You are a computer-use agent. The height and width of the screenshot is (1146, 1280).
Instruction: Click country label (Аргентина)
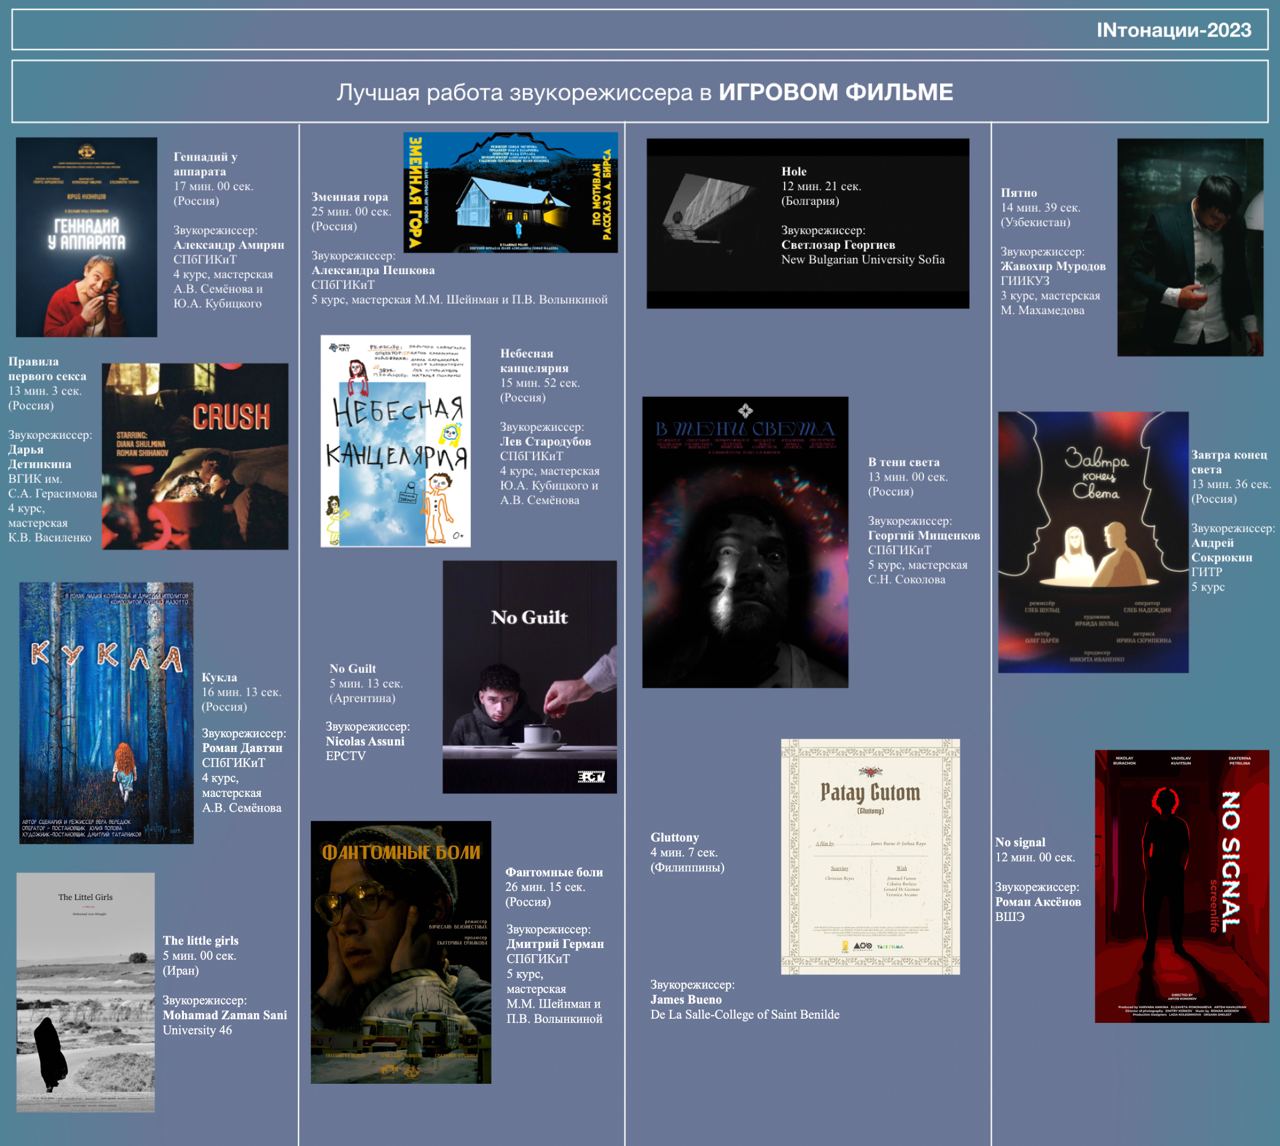coord(362,698)
